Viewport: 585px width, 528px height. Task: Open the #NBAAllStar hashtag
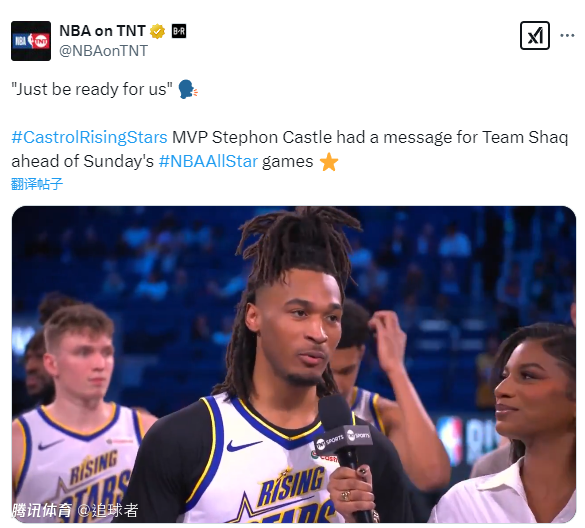tap(208, 162)
